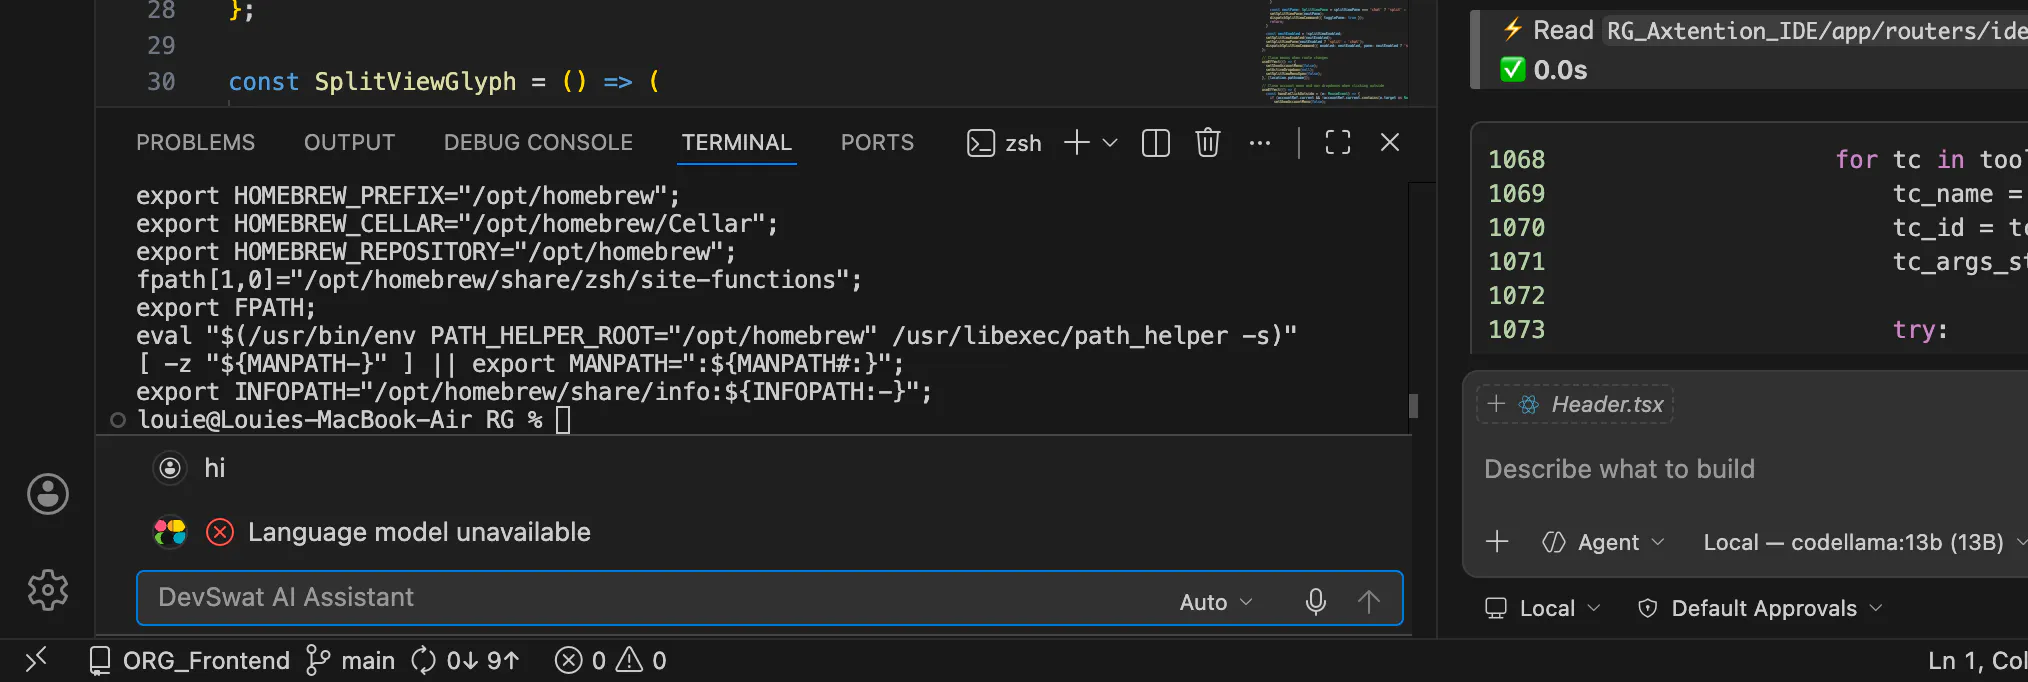
Task: Switch to the PORTS tab
Action: (877, 143)
